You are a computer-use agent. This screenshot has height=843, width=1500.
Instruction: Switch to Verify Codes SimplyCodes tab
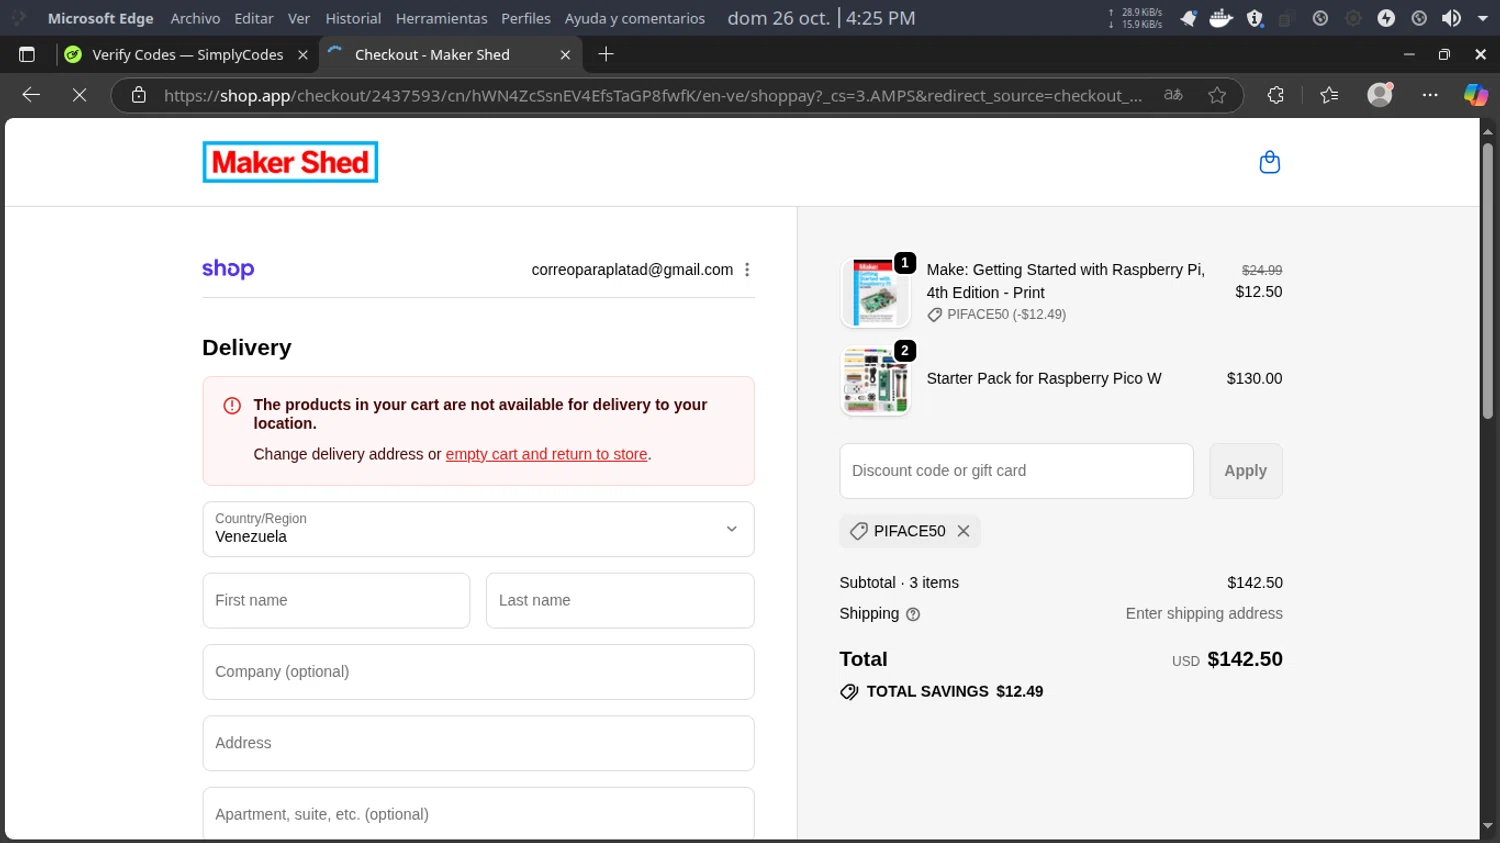click(187, 55)
